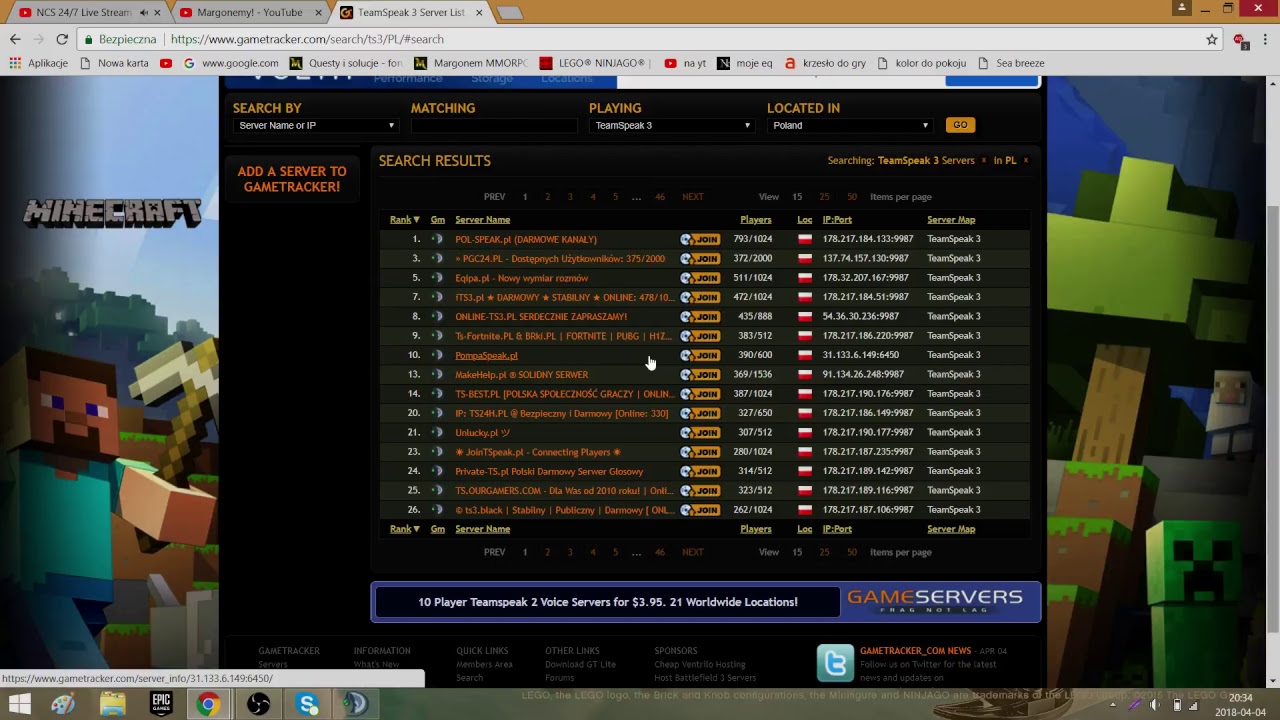Open TeamSpeak client from taskbar

356,704
